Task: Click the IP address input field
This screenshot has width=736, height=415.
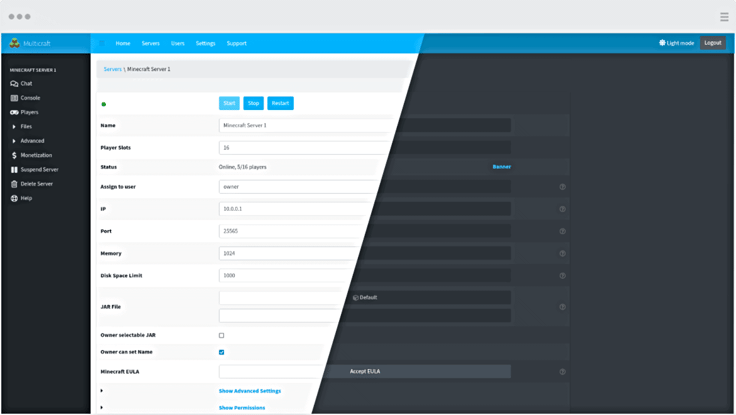Action: tap(365, 209)
